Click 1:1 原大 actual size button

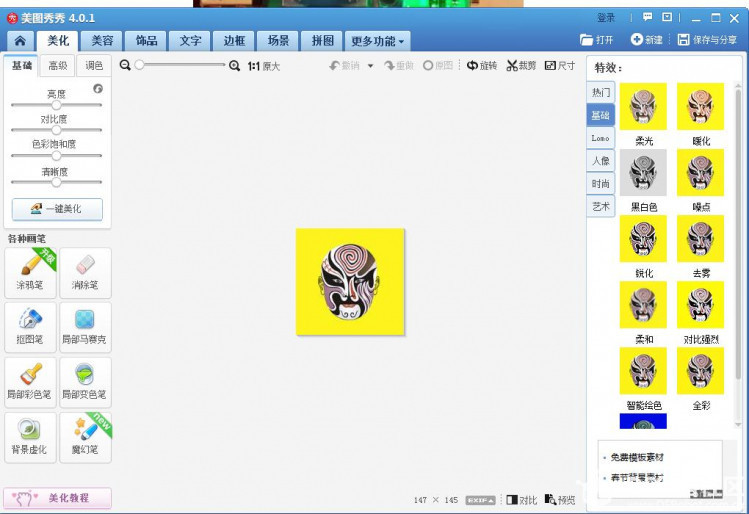pyautogui.click(x=264, y=66)
